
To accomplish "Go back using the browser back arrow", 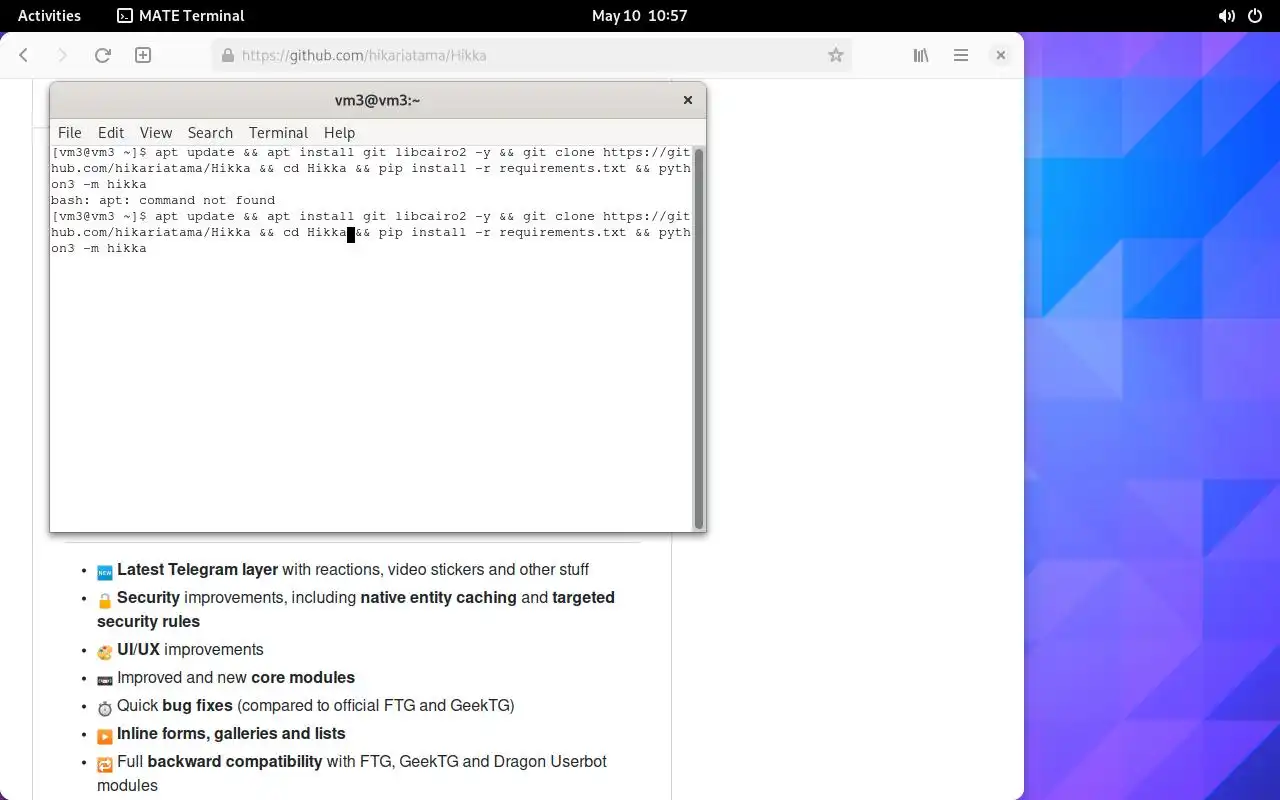I will (x=24, y=56).
